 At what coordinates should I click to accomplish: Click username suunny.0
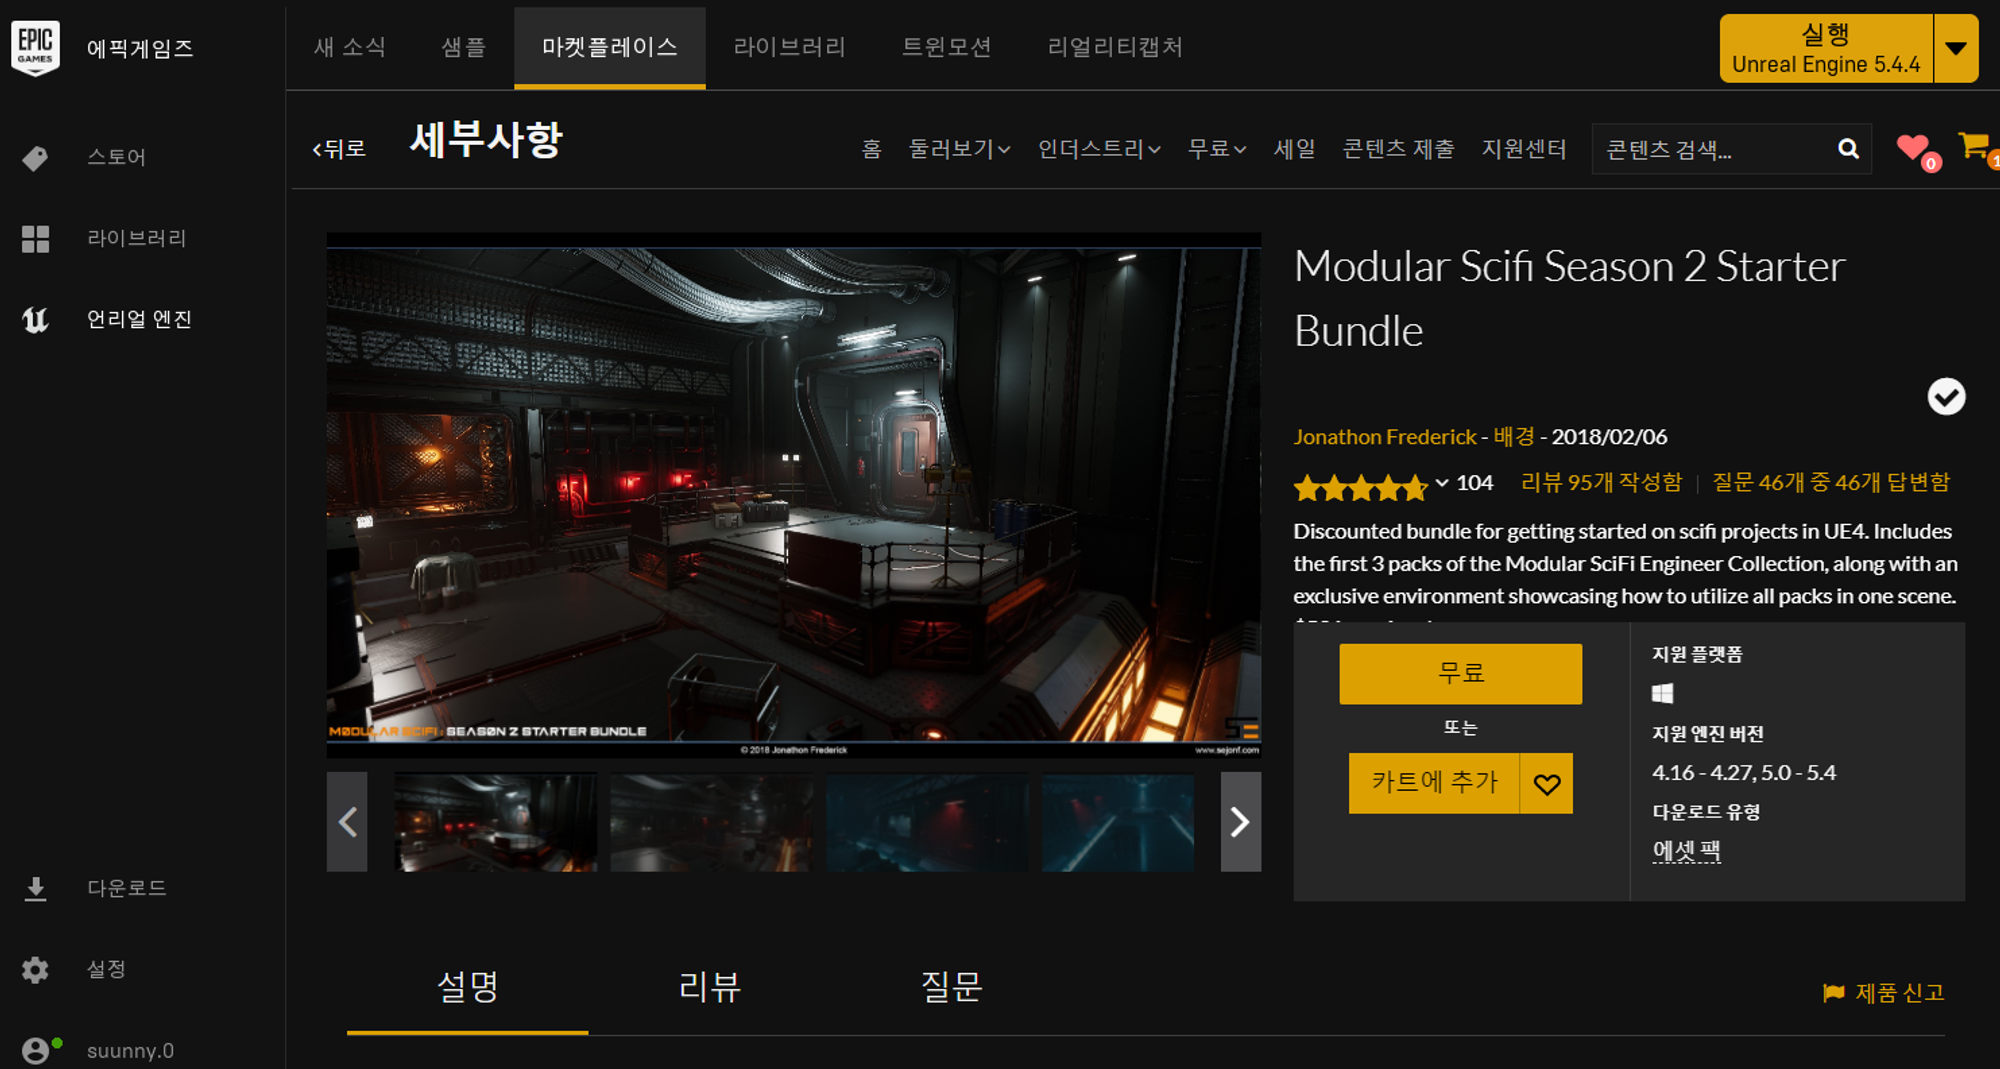tap(130, 1051)
